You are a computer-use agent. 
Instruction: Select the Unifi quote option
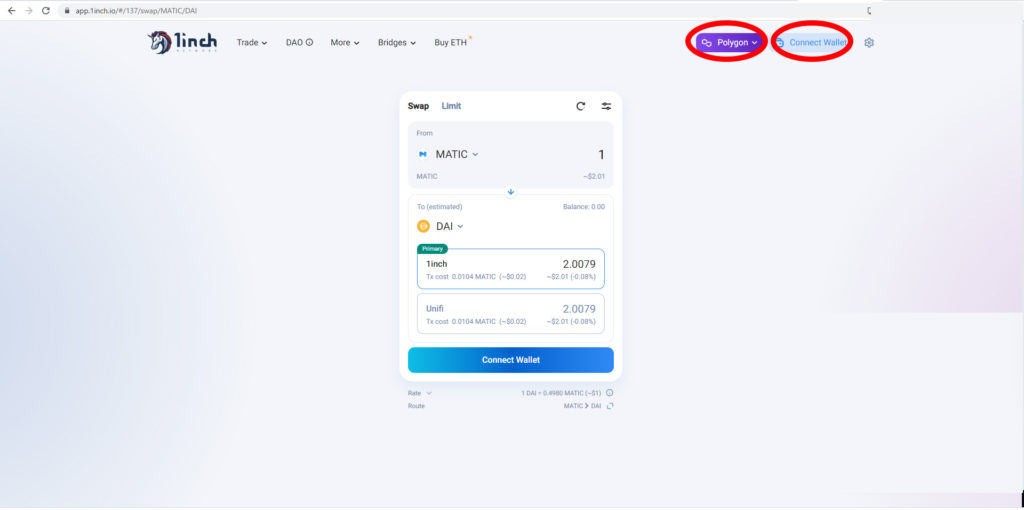511,313
